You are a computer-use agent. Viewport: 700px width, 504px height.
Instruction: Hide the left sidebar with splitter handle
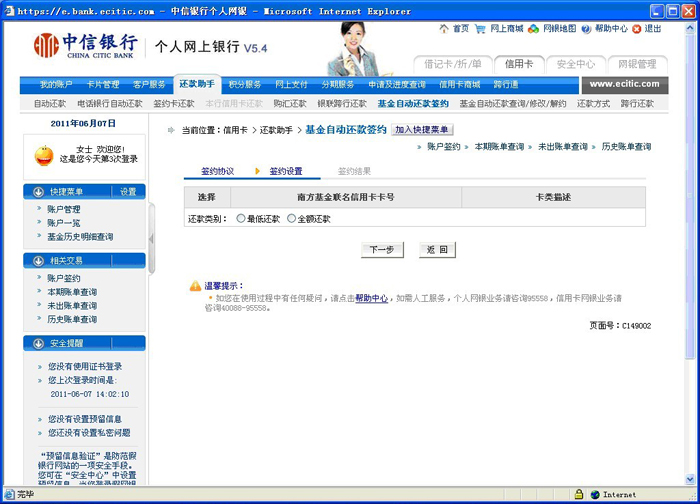[152, 239]
